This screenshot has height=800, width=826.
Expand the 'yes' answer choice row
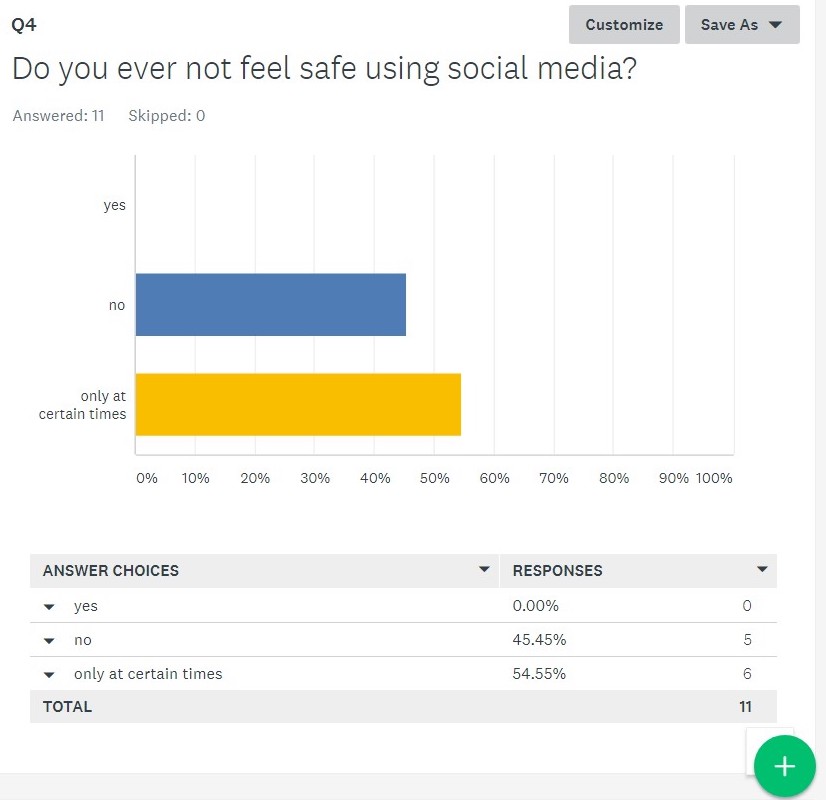[49, 606]
